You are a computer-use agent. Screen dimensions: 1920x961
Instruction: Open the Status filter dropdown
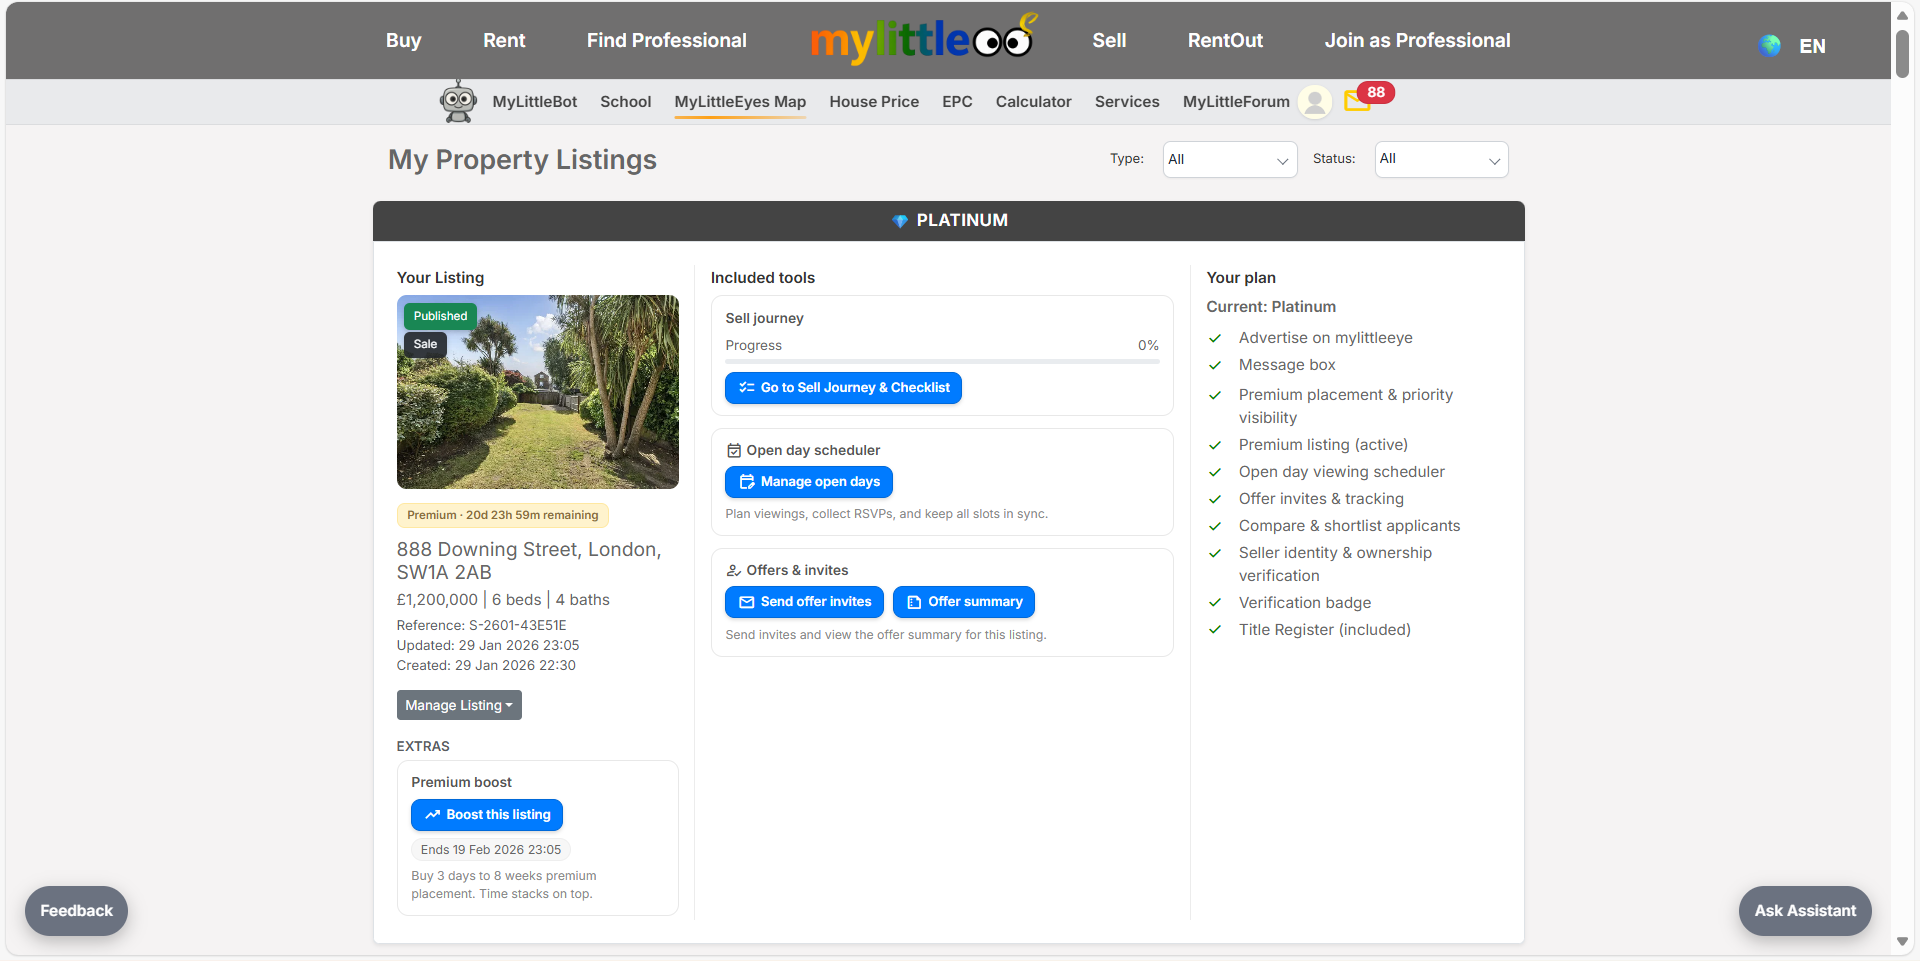tap(1440, 159)
